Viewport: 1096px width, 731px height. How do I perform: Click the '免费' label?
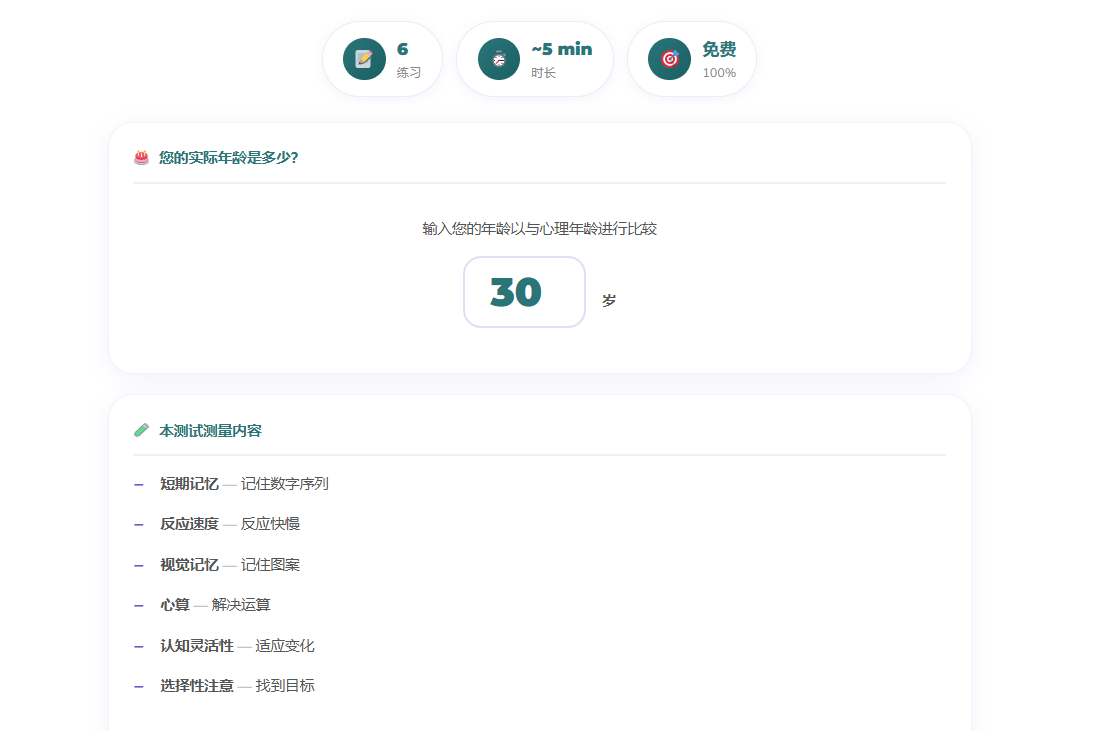[x=719, y=49]
